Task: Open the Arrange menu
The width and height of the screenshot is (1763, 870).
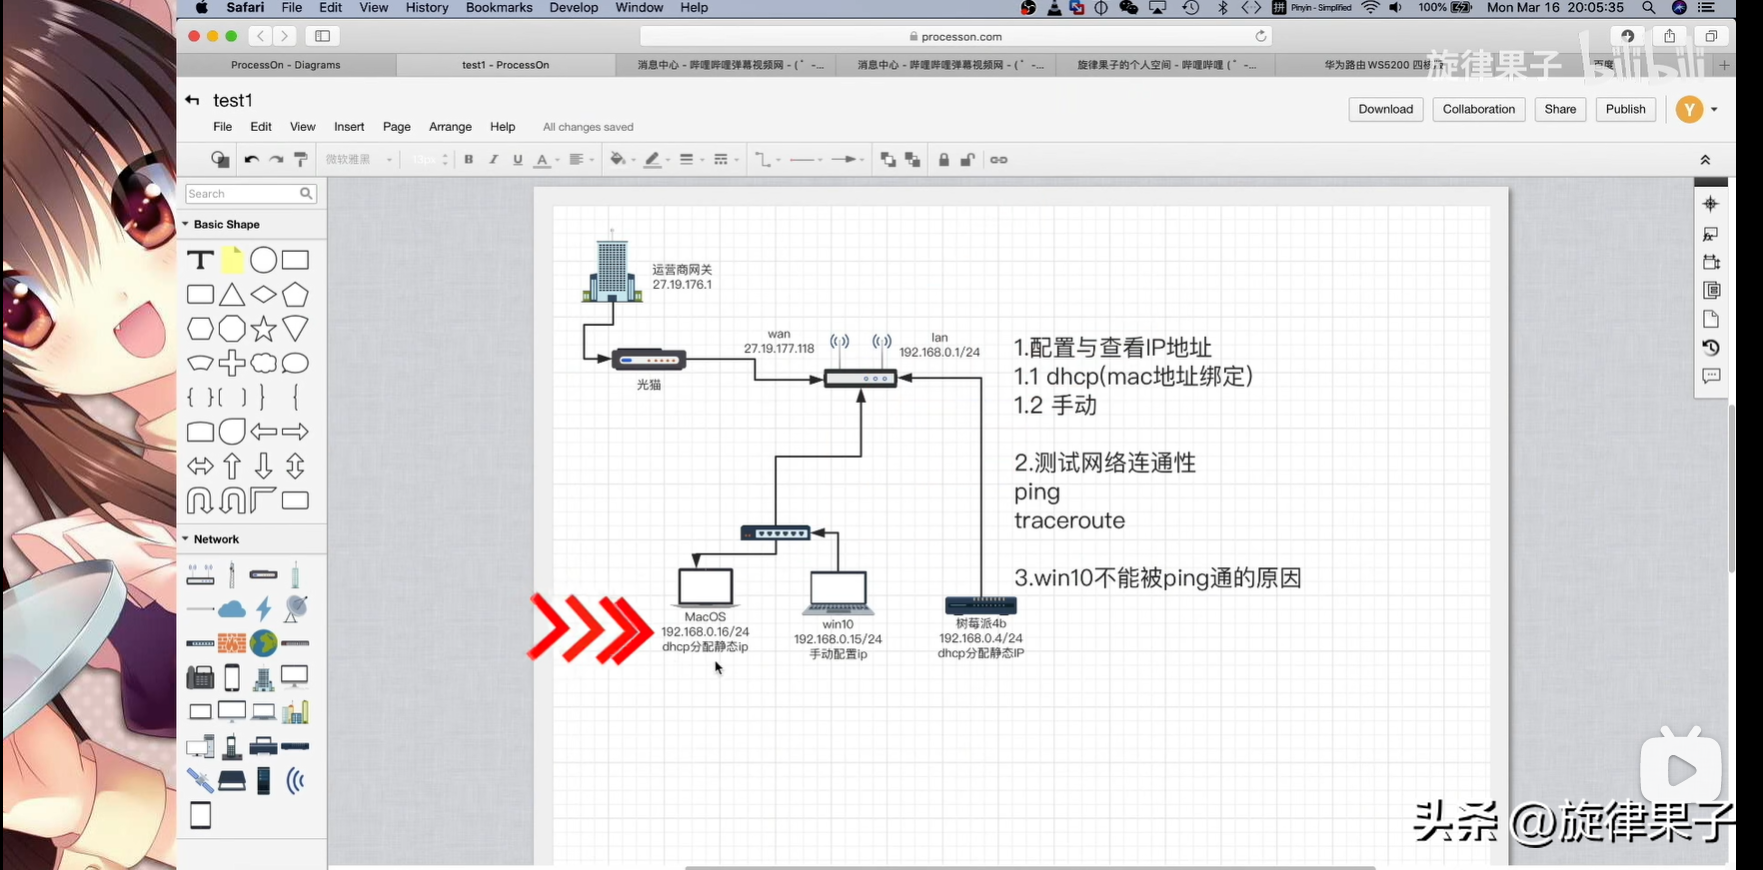Action: pos(450,127)
